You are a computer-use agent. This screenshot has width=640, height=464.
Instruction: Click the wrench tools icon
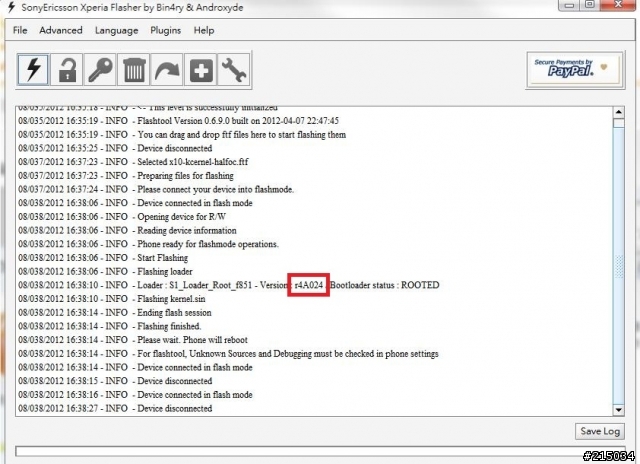coord(234,69)
